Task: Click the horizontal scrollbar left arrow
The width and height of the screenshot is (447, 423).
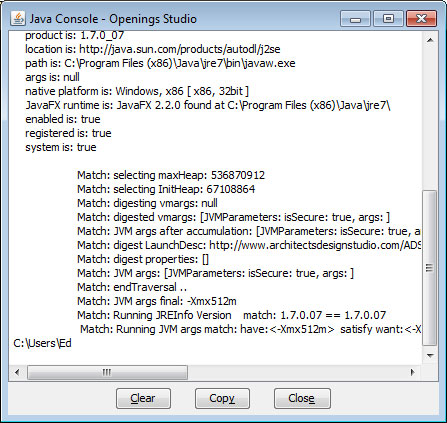Action: (x=17, y=372)
